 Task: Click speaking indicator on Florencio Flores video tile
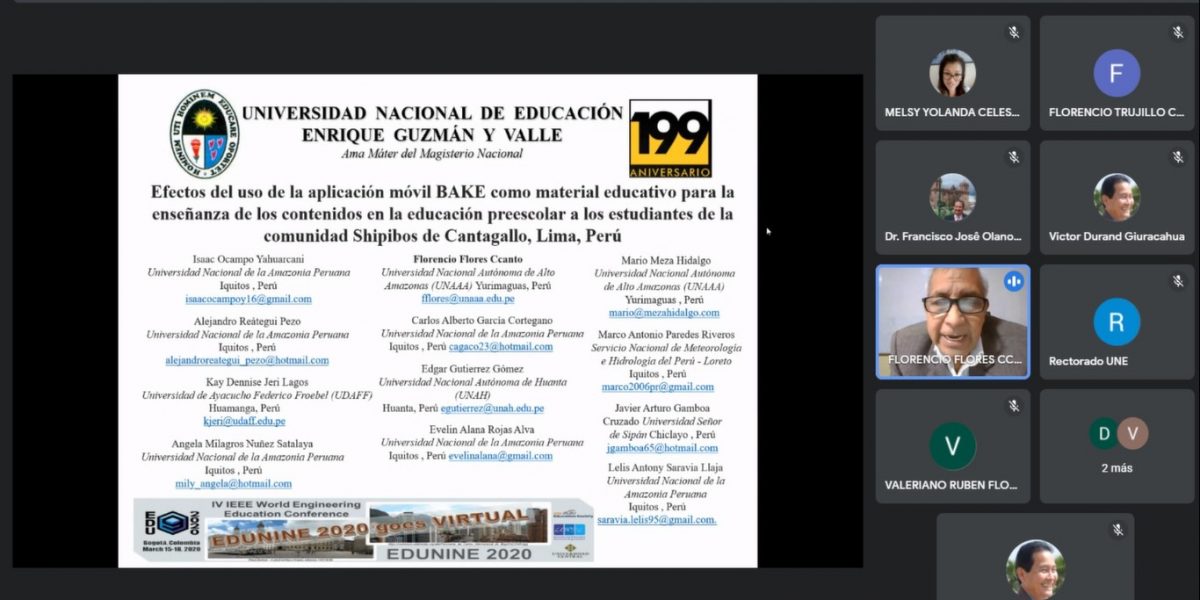click(x=1013, y=281)
